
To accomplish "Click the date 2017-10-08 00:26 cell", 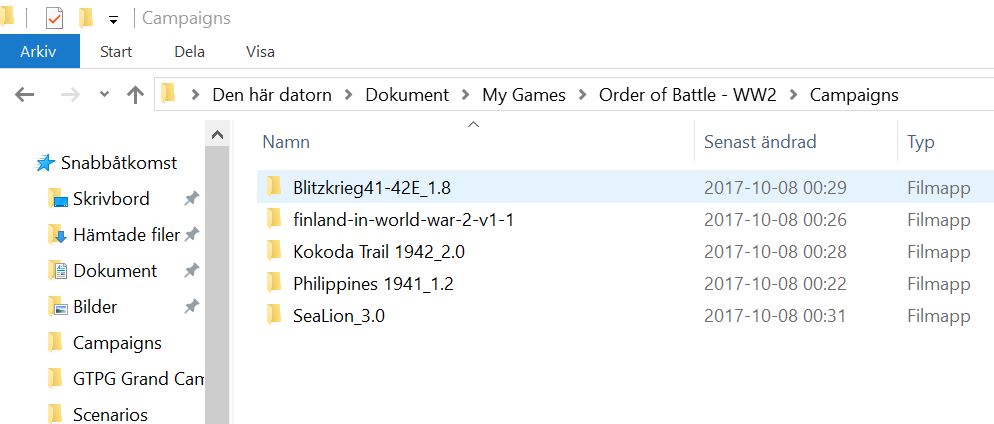I will click(x=775, y=220).
